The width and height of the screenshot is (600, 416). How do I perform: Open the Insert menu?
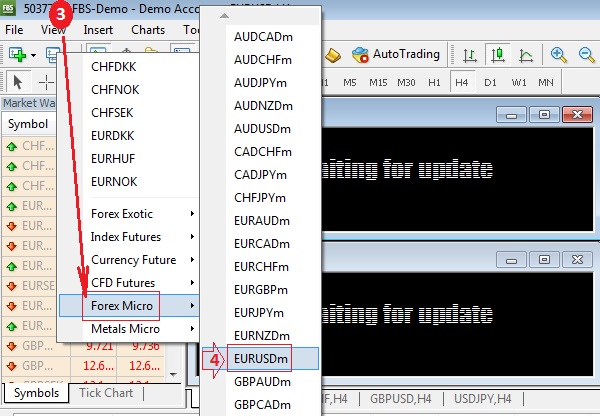[x=98, y=30]
